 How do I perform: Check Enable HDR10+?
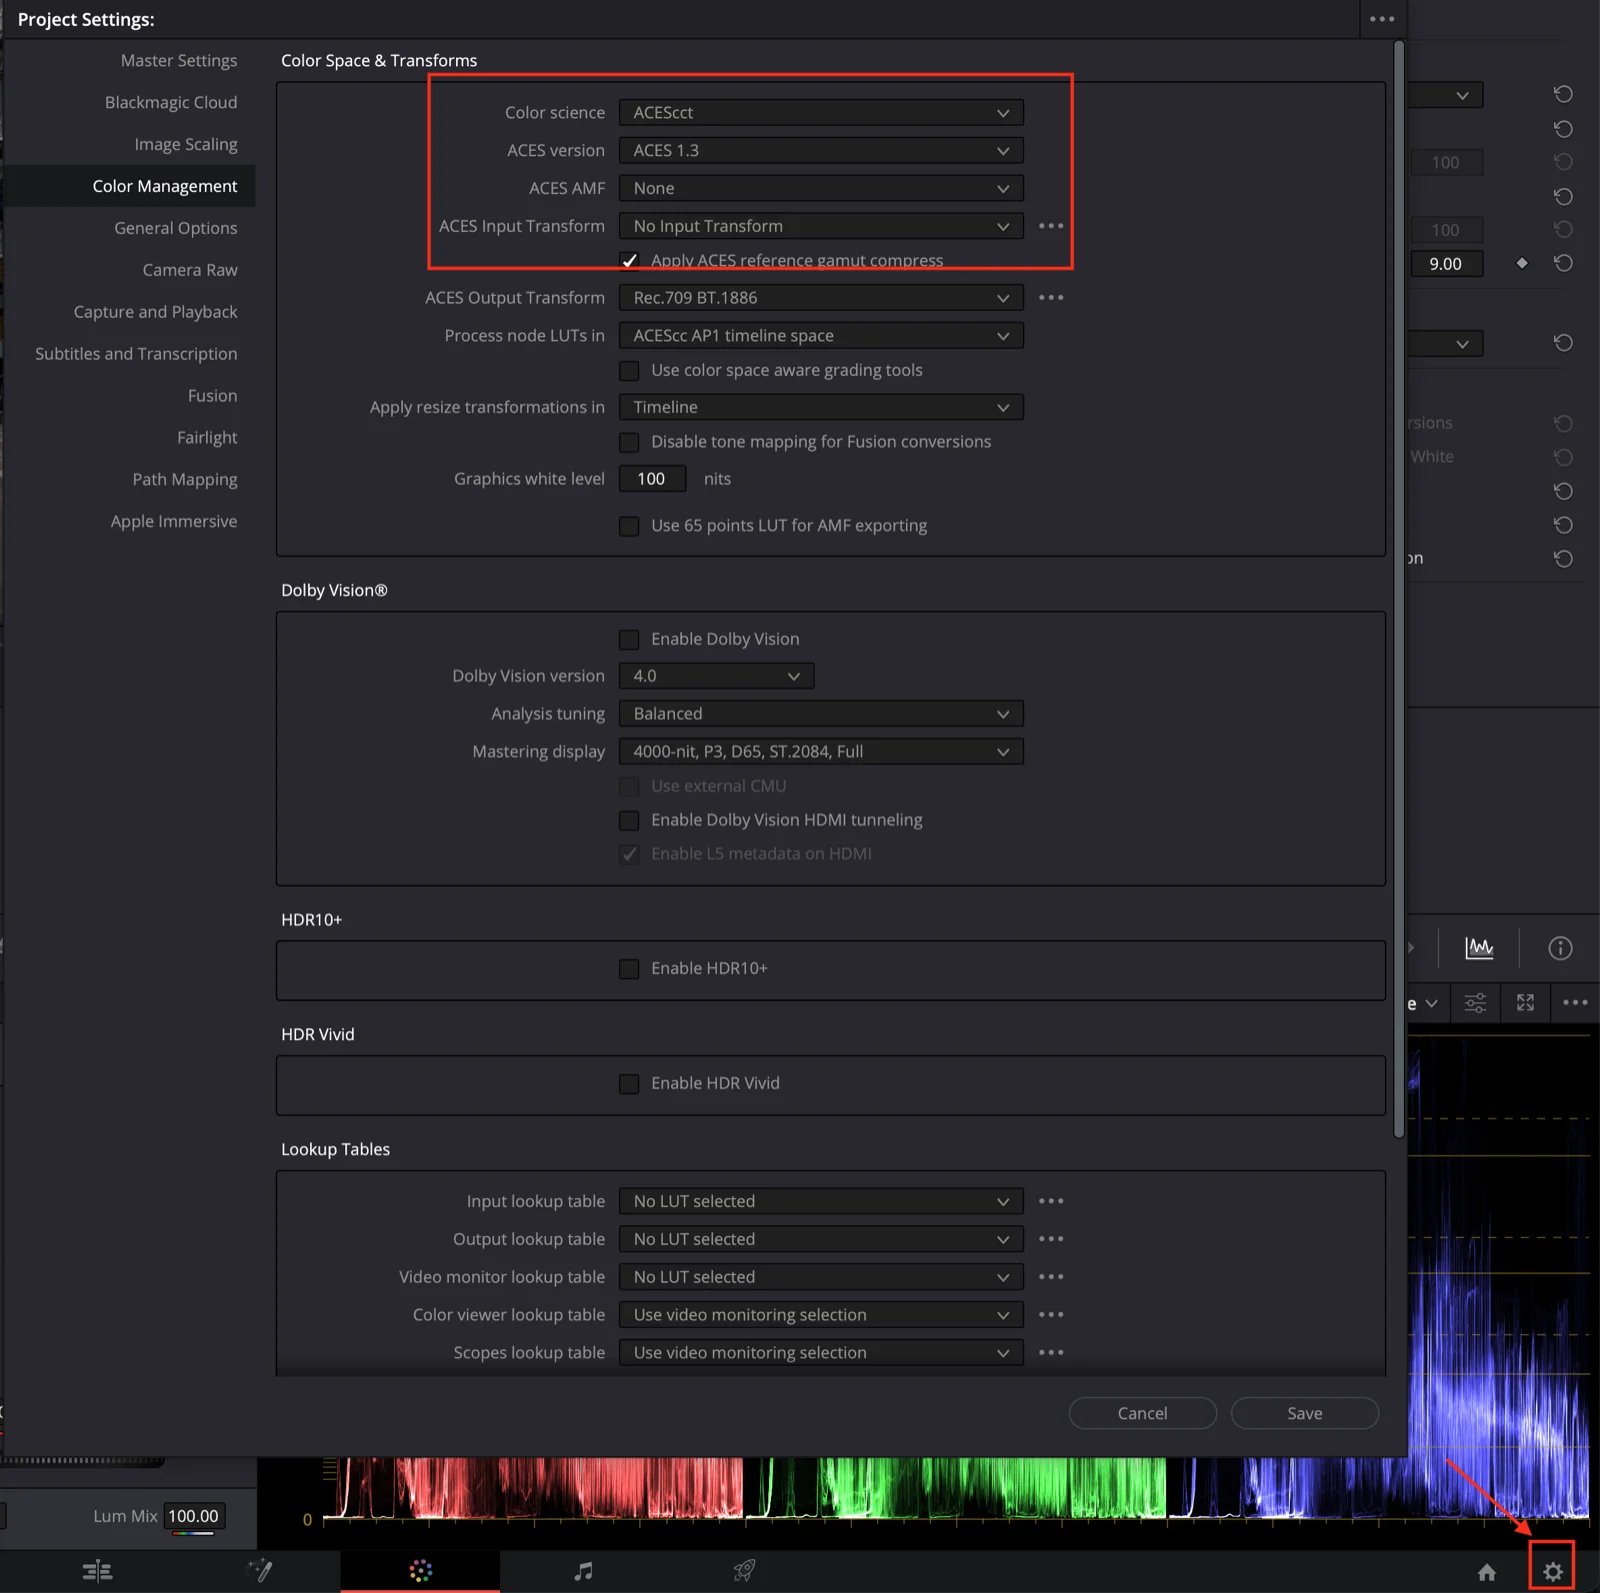click(x=629, y=969)
